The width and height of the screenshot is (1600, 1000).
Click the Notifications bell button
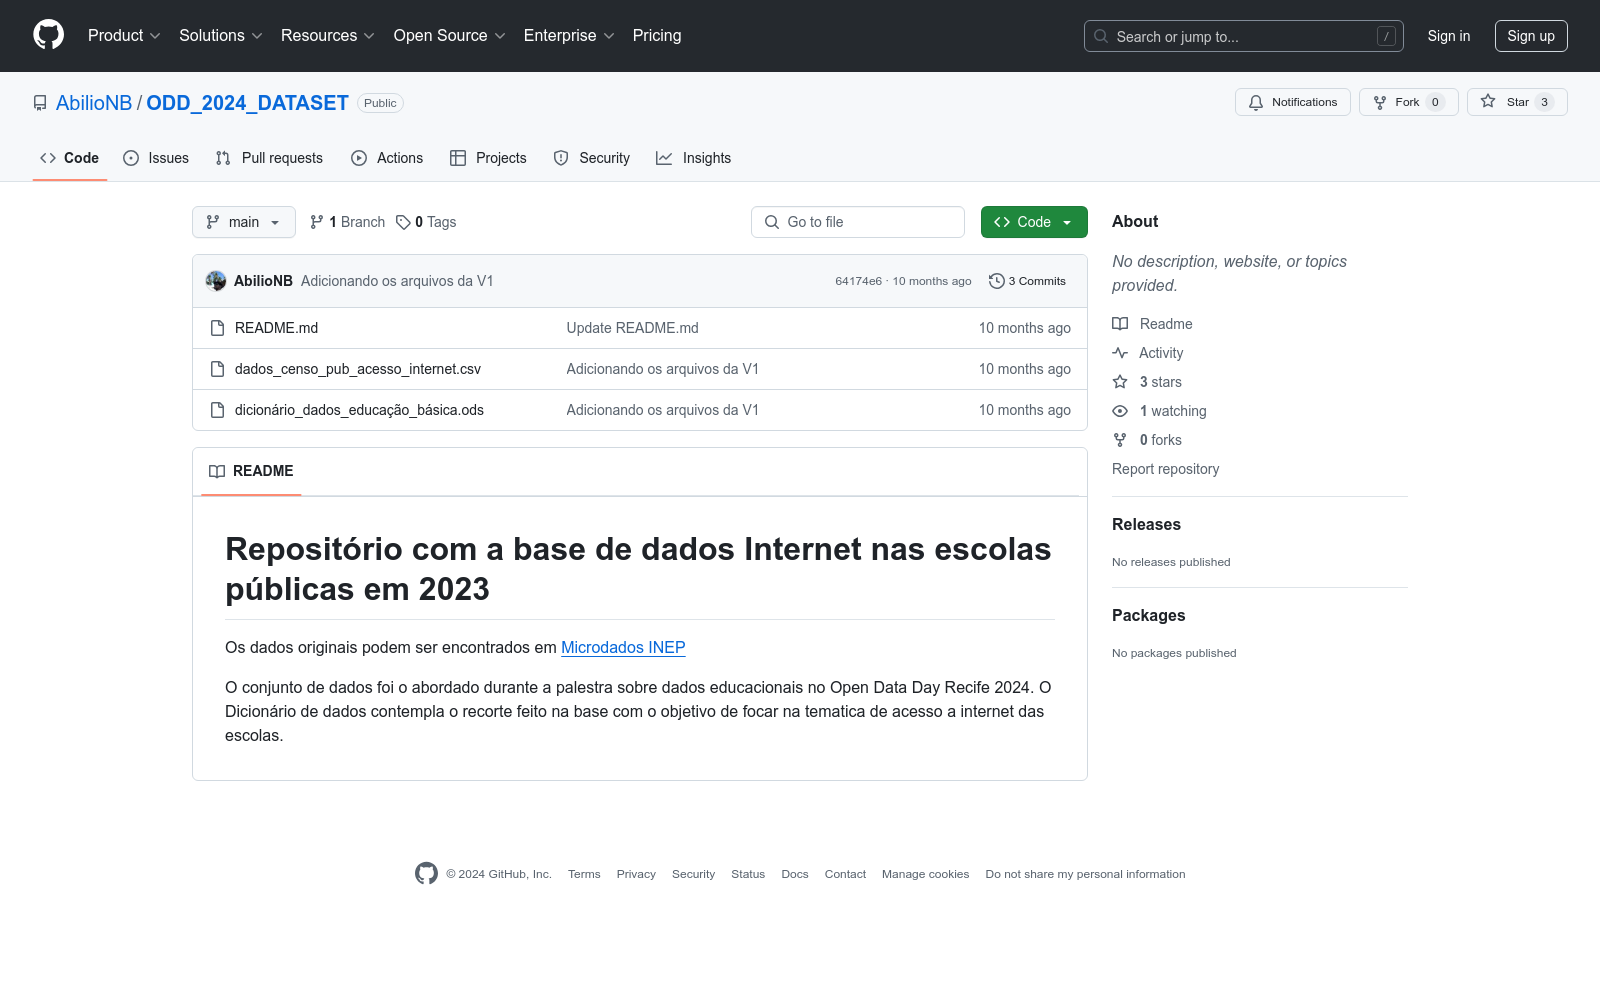[x=1293, y=102]
